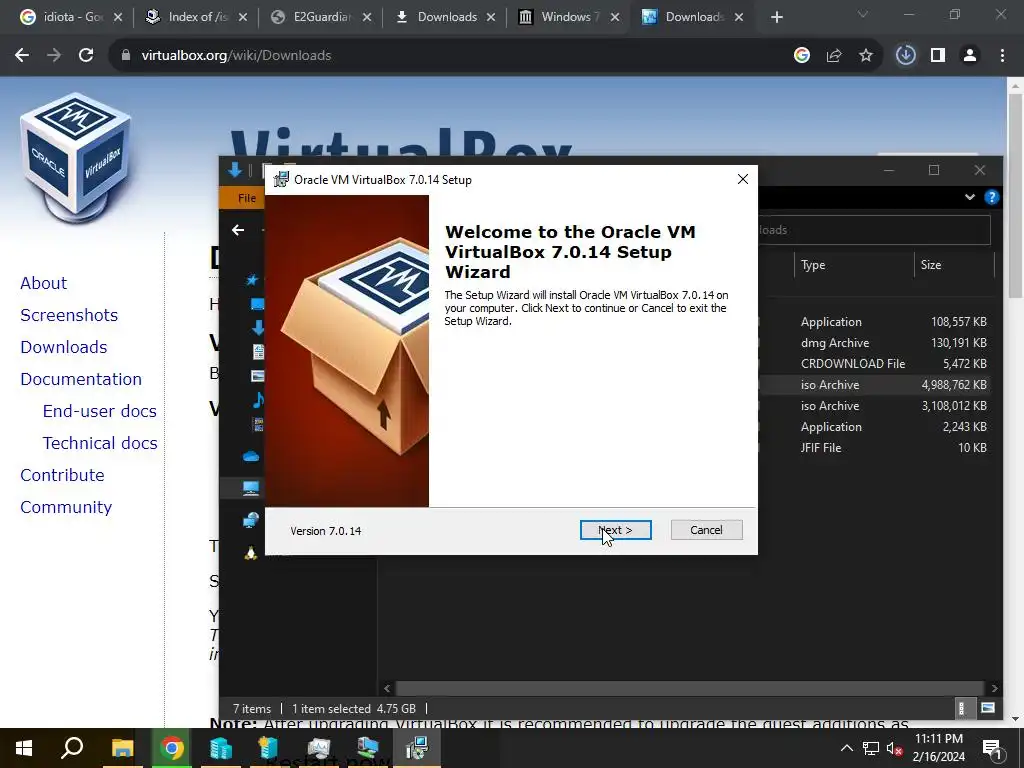The image size is (1024, 768).
Task: Cancel the VirtualBox 7.0.14 Setup wizard
Action: pos(706,530)
